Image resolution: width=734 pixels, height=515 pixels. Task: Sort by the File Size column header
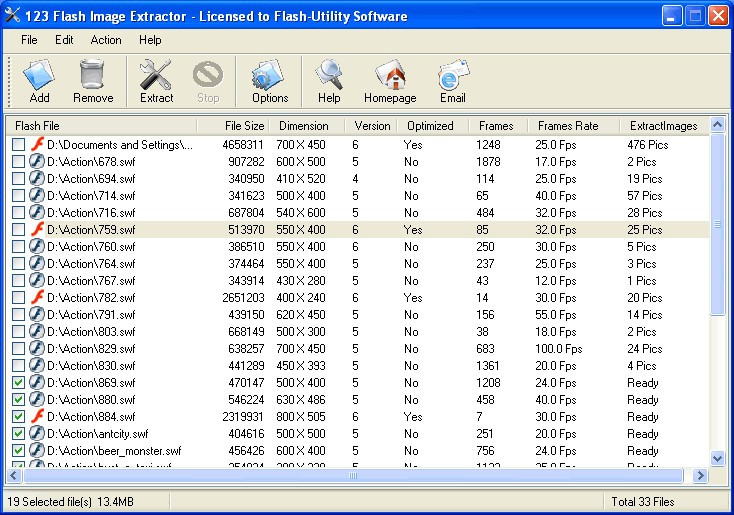pyautogui.click(x=233, y=125)
